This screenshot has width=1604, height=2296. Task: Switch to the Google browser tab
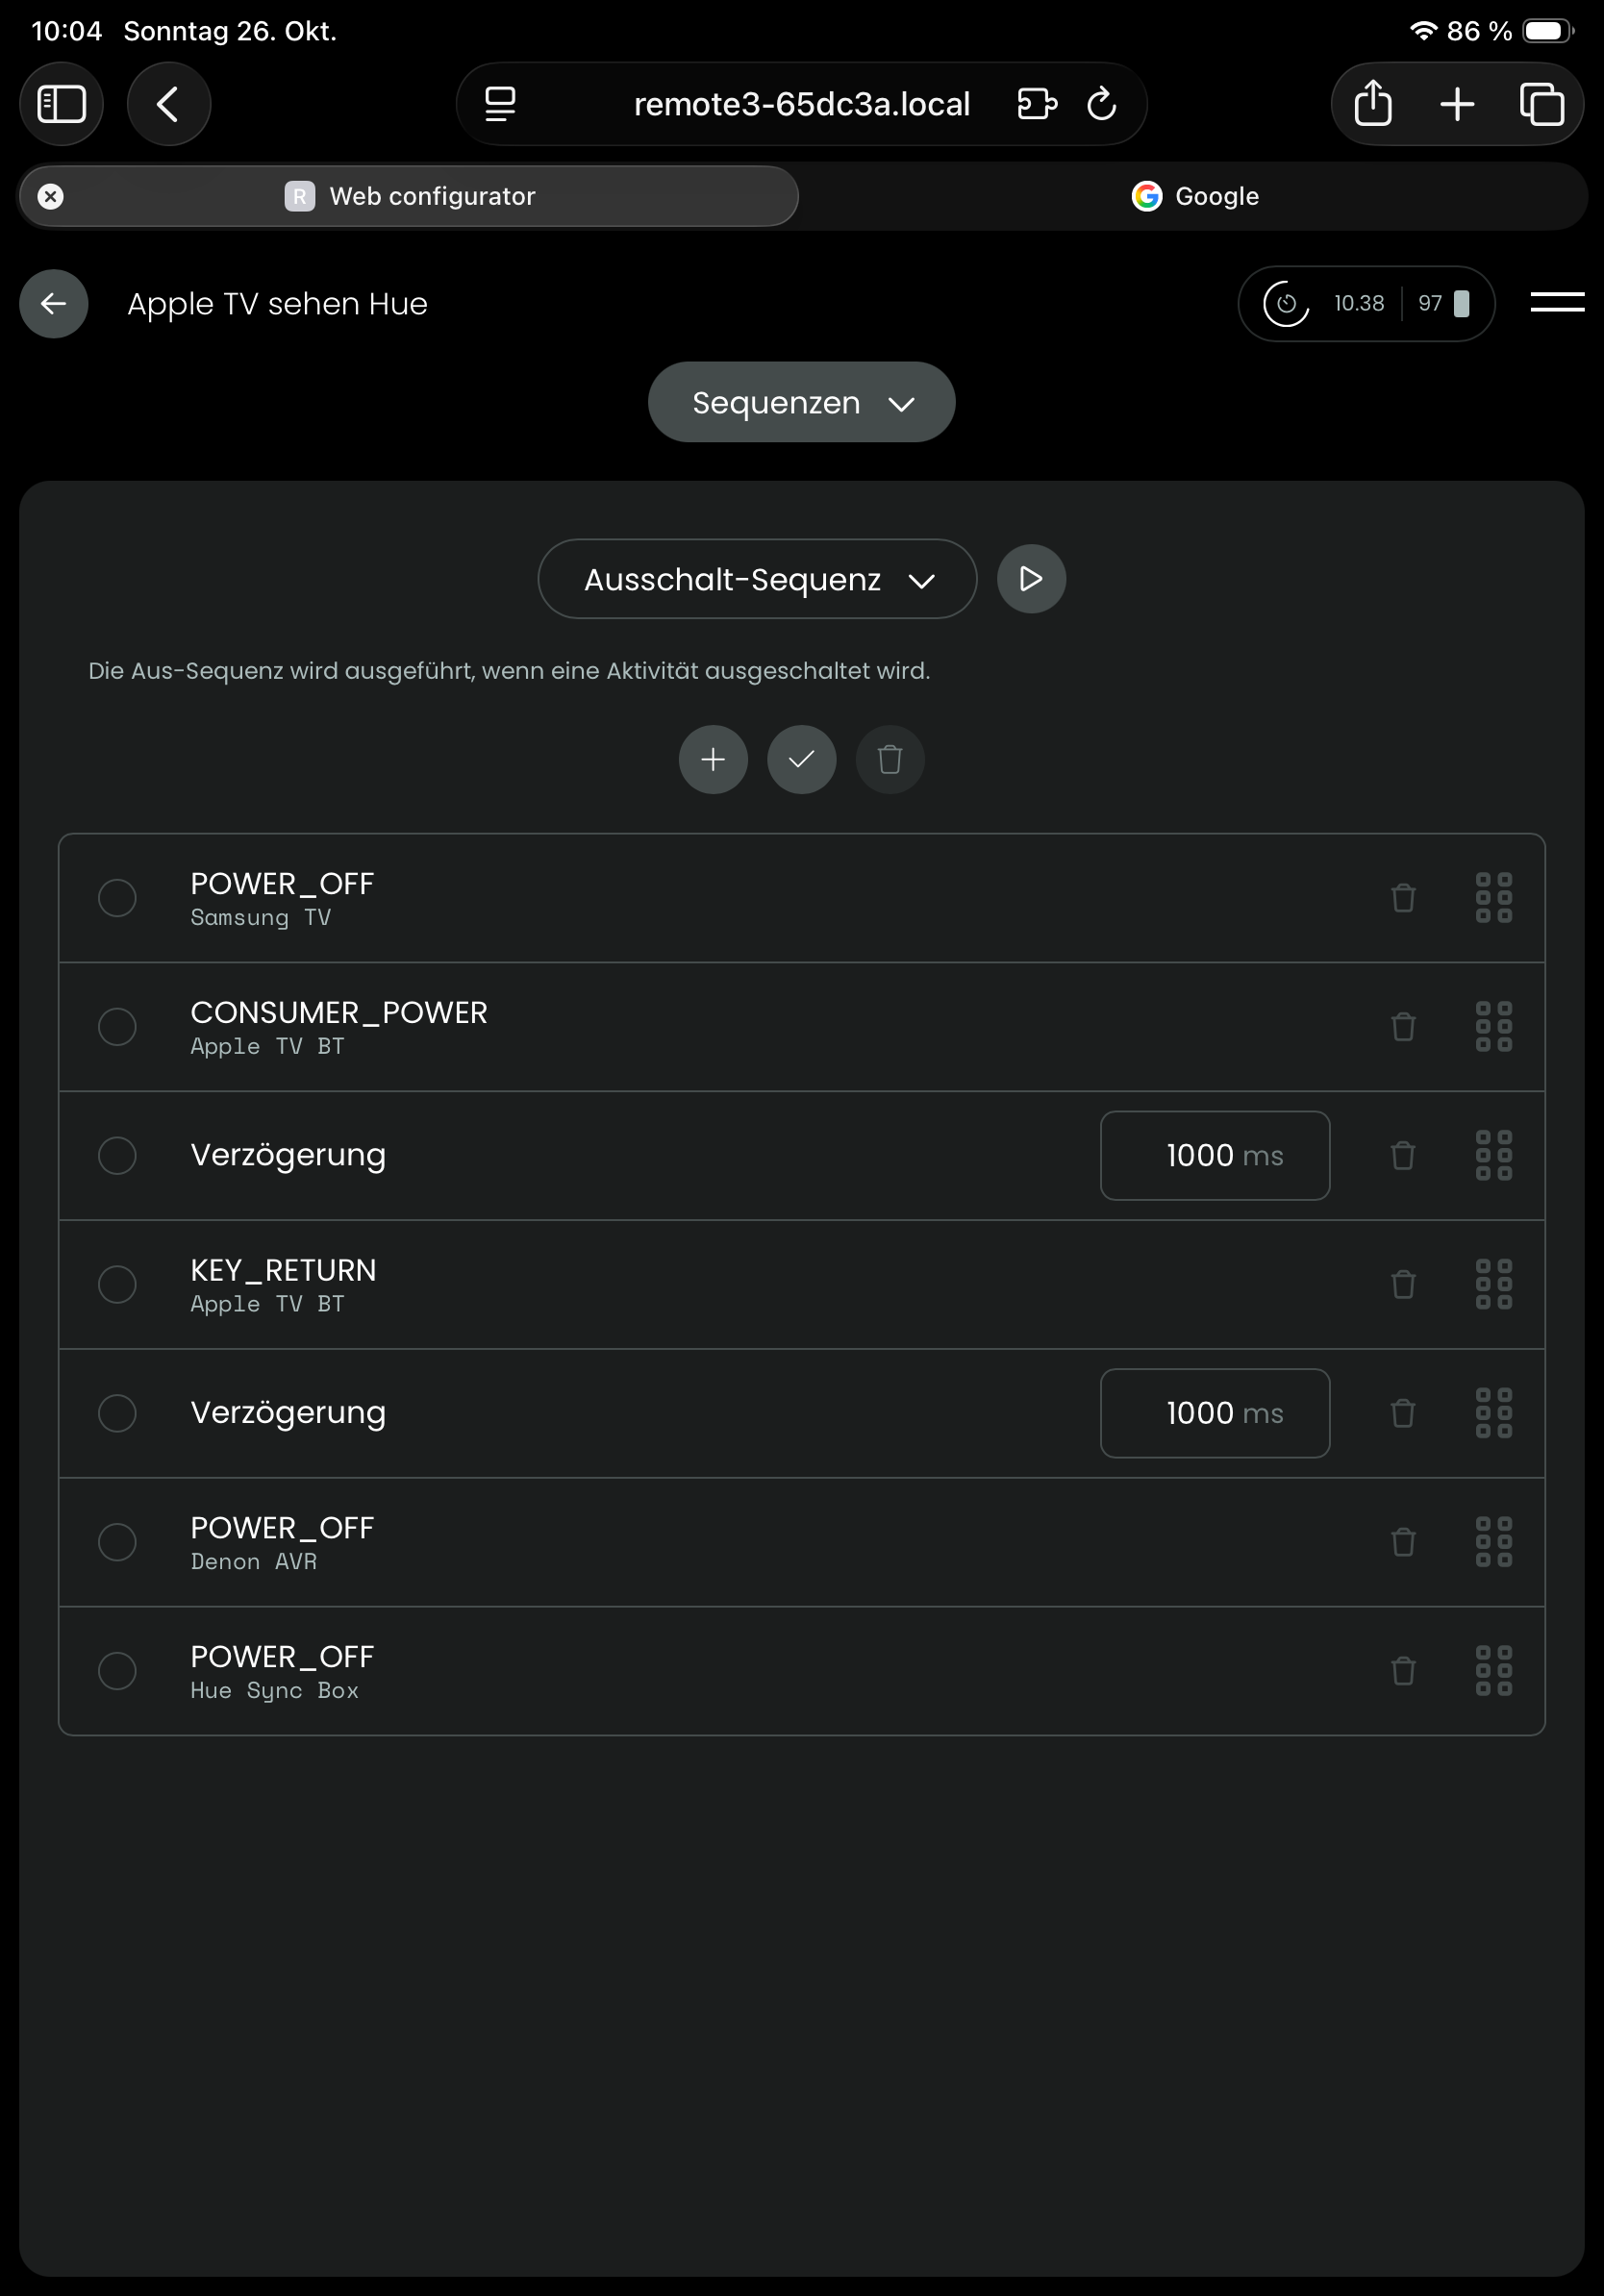coord(1194,197)
